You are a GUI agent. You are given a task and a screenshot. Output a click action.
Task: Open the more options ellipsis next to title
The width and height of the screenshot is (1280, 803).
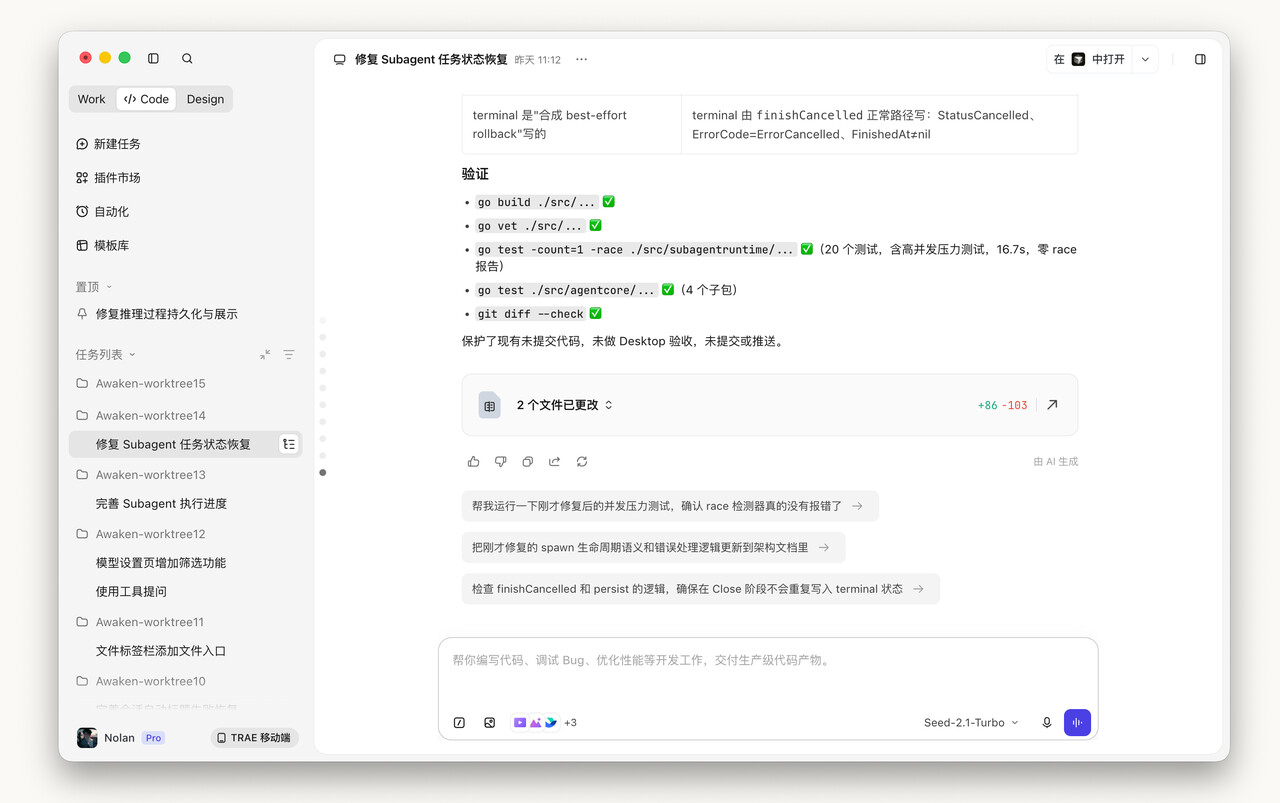pyautogui.click(x=581, y=60)
